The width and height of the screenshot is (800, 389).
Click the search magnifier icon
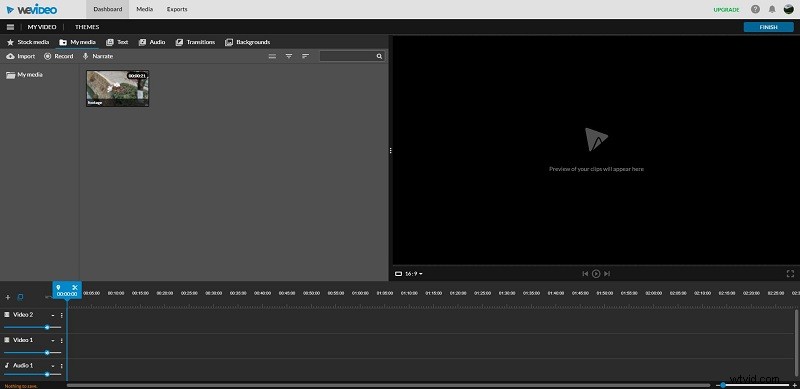(x=379, y=56)
